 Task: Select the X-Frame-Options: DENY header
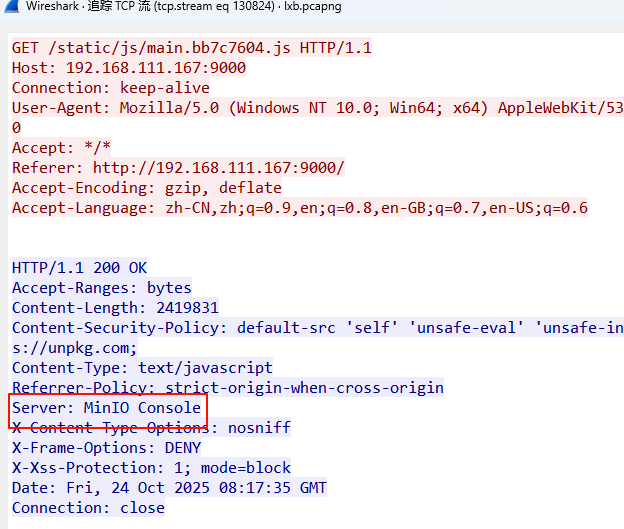106,448
